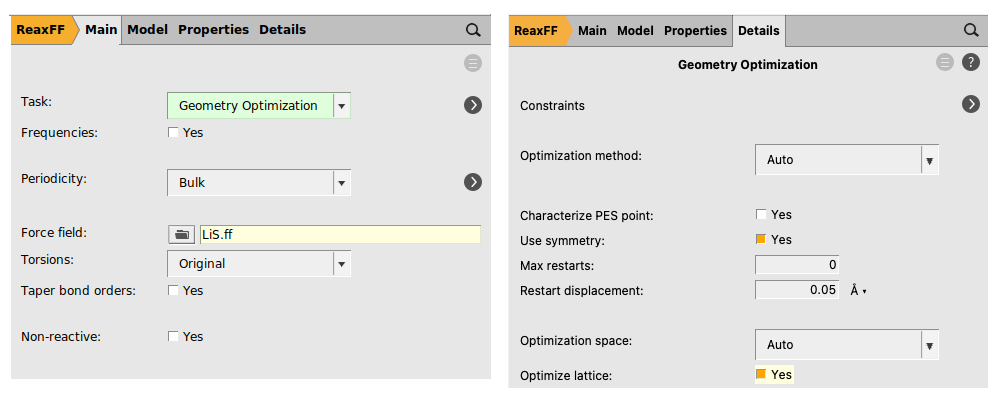Click ReaxFF engine tab in right panel
1006x401 pixels.
pos(539,30)
